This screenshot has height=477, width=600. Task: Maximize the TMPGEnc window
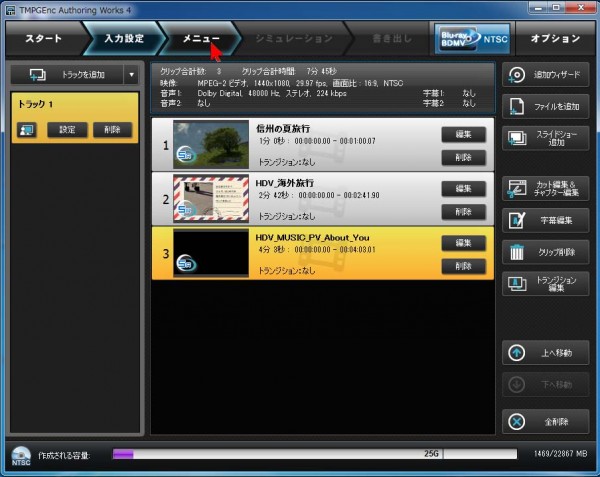[x=556, y=8]
